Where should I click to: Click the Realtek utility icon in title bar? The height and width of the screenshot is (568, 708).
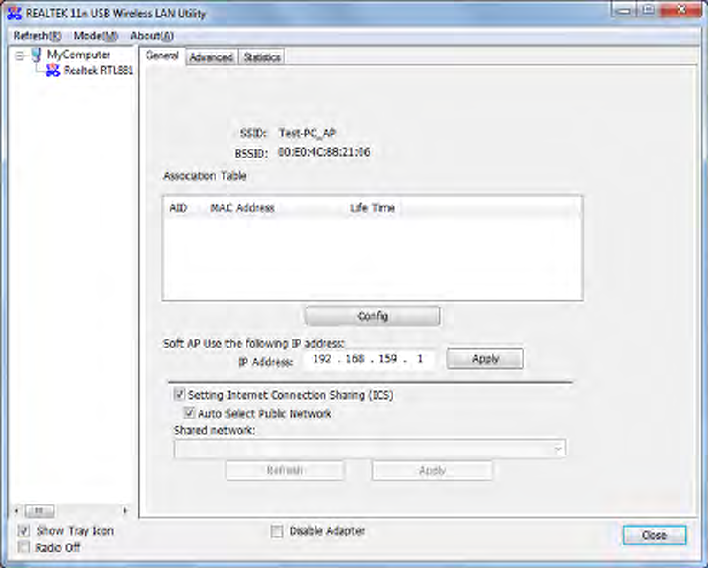14,13
